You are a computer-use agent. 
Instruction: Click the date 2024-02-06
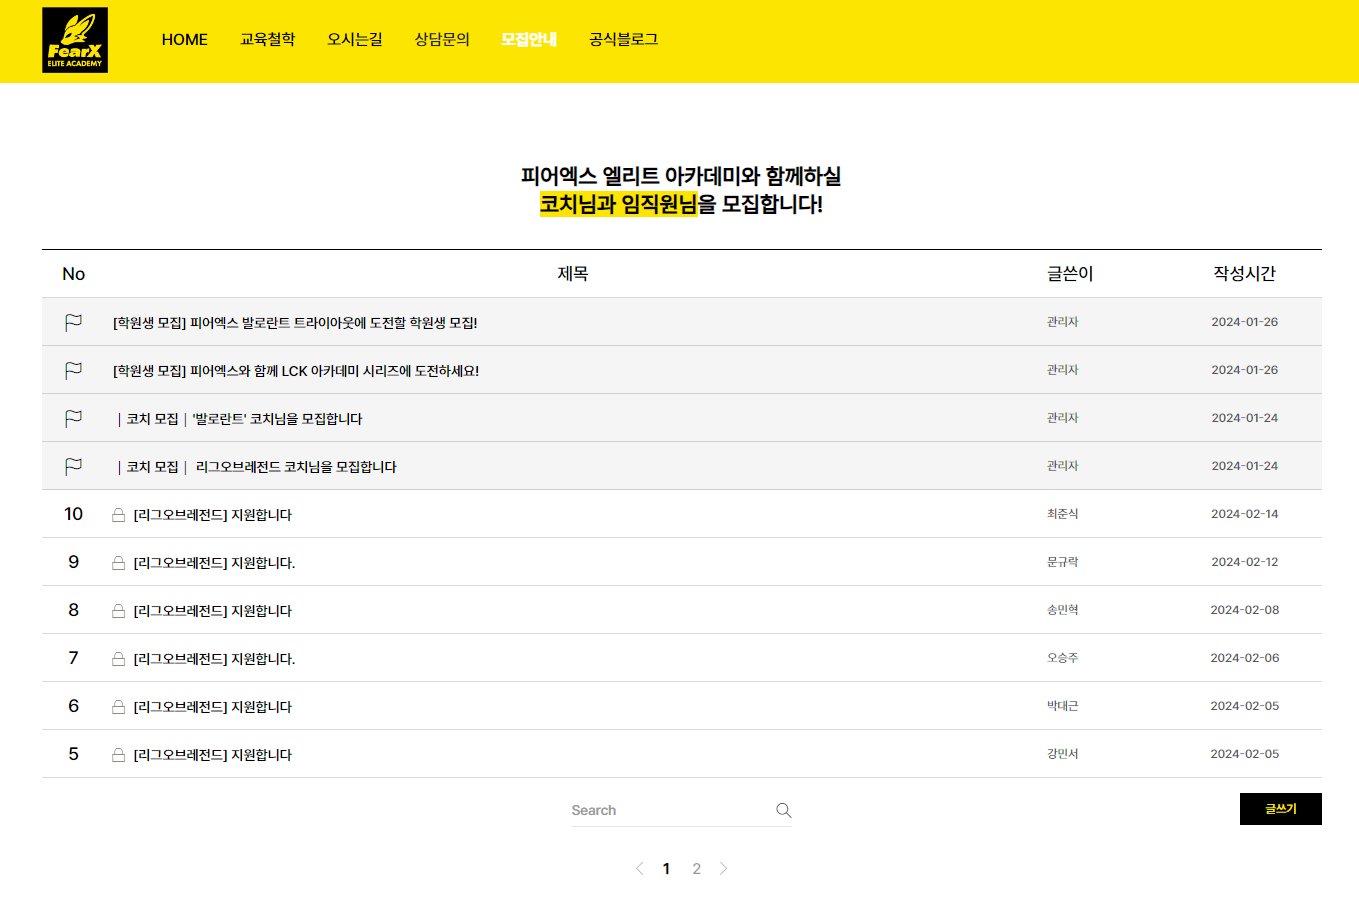tap(1245, 658)
